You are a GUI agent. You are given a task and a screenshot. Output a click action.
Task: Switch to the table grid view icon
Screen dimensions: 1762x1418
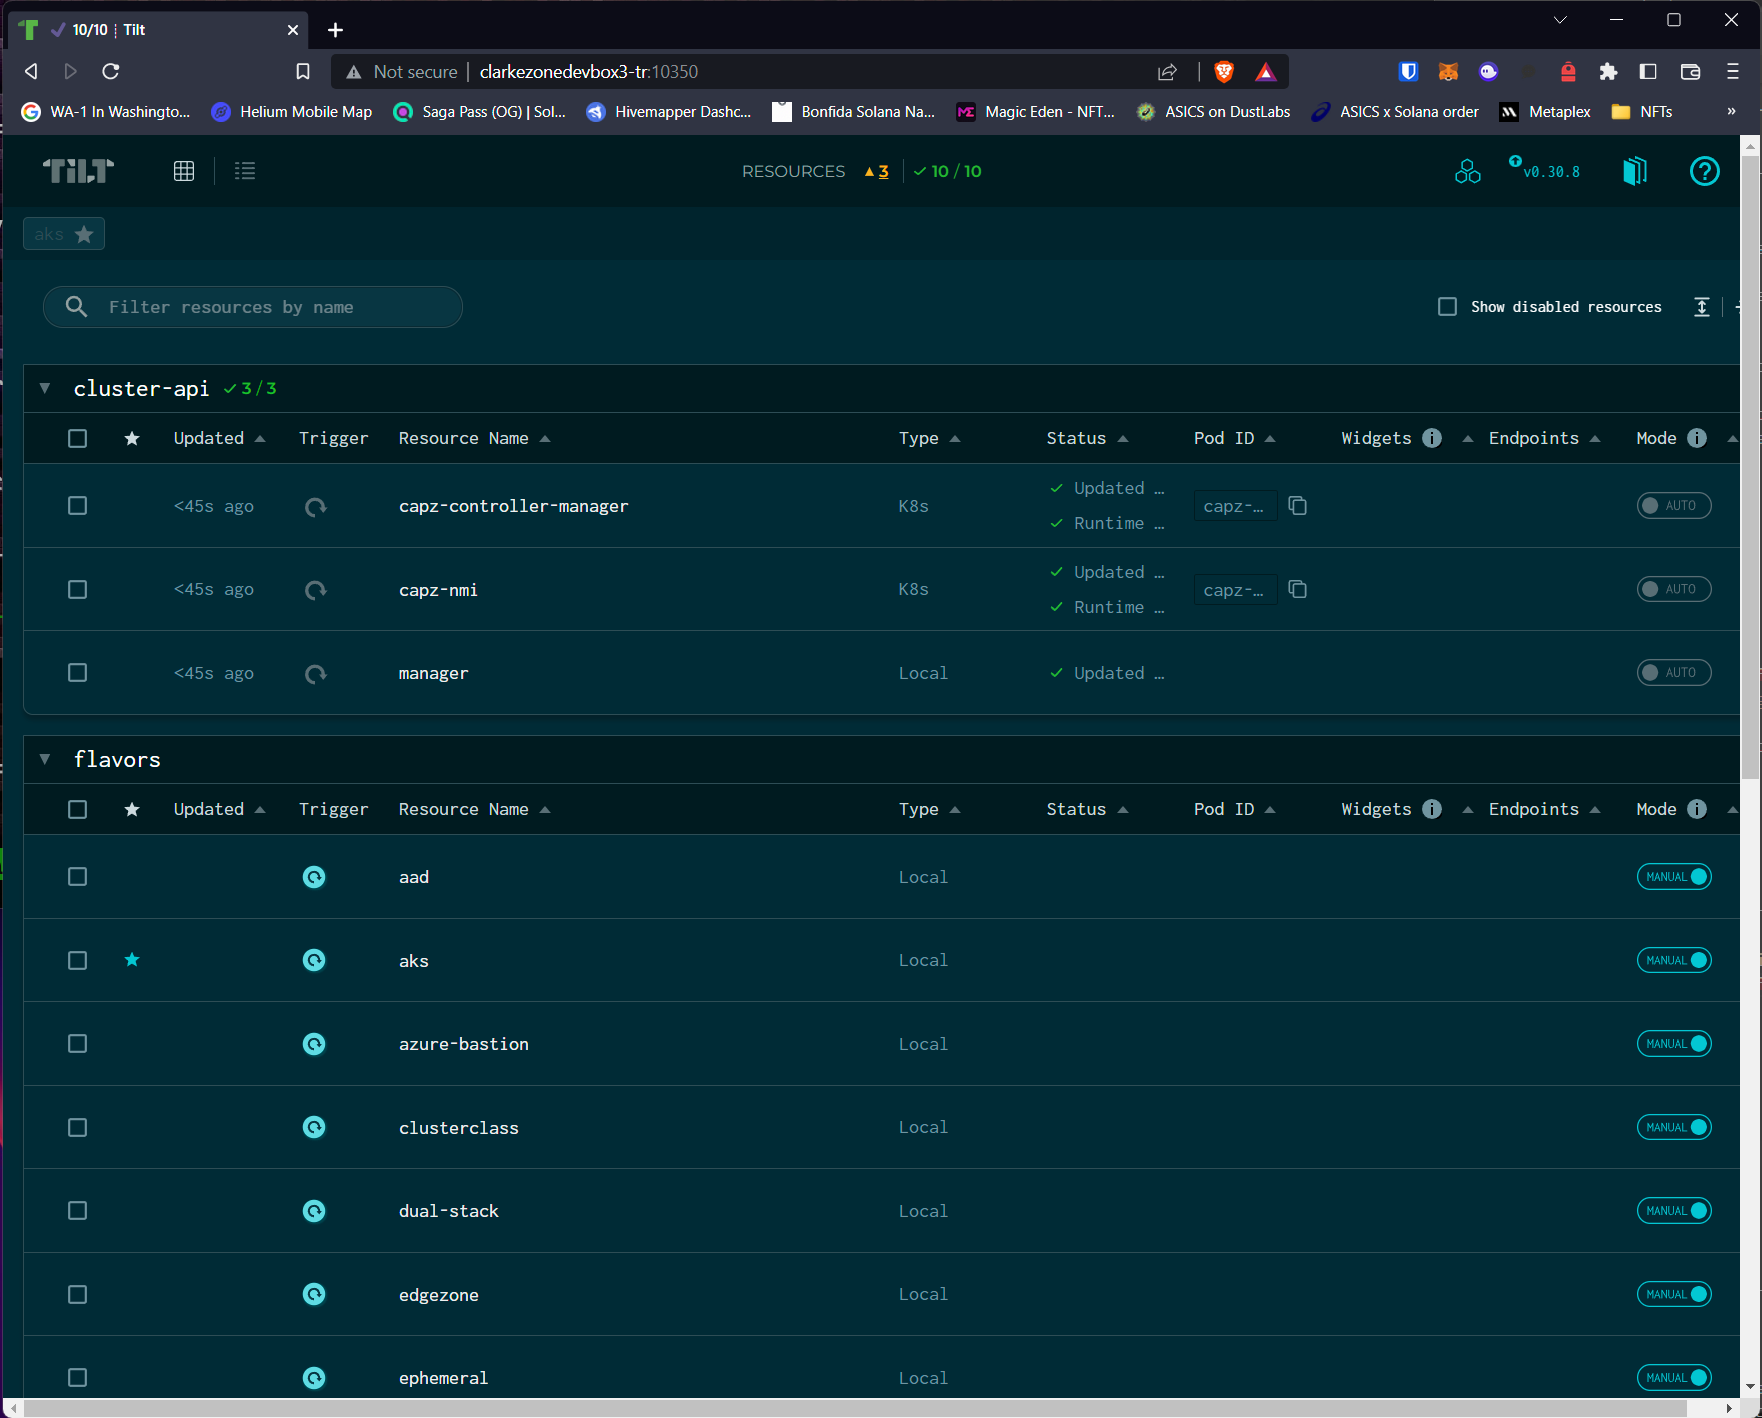184,171
